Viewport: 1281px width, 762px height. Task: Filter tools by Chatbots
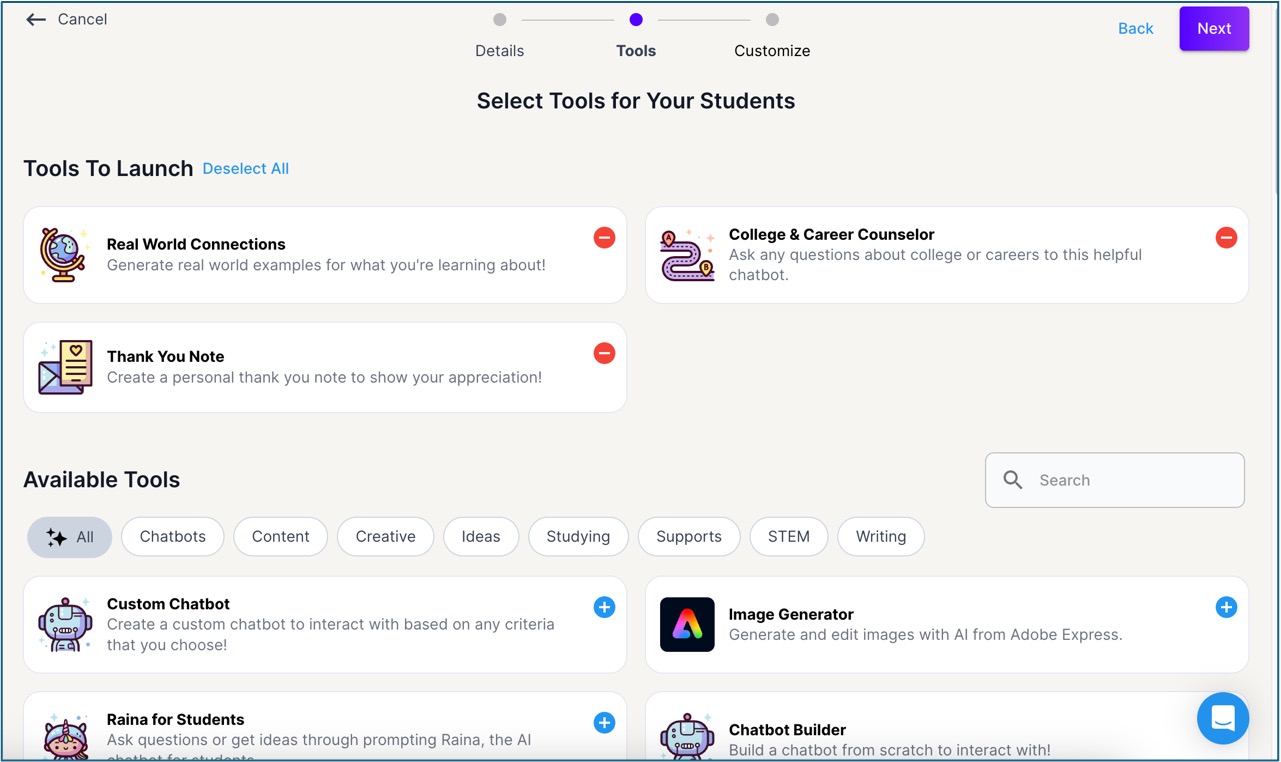(173, 537)
